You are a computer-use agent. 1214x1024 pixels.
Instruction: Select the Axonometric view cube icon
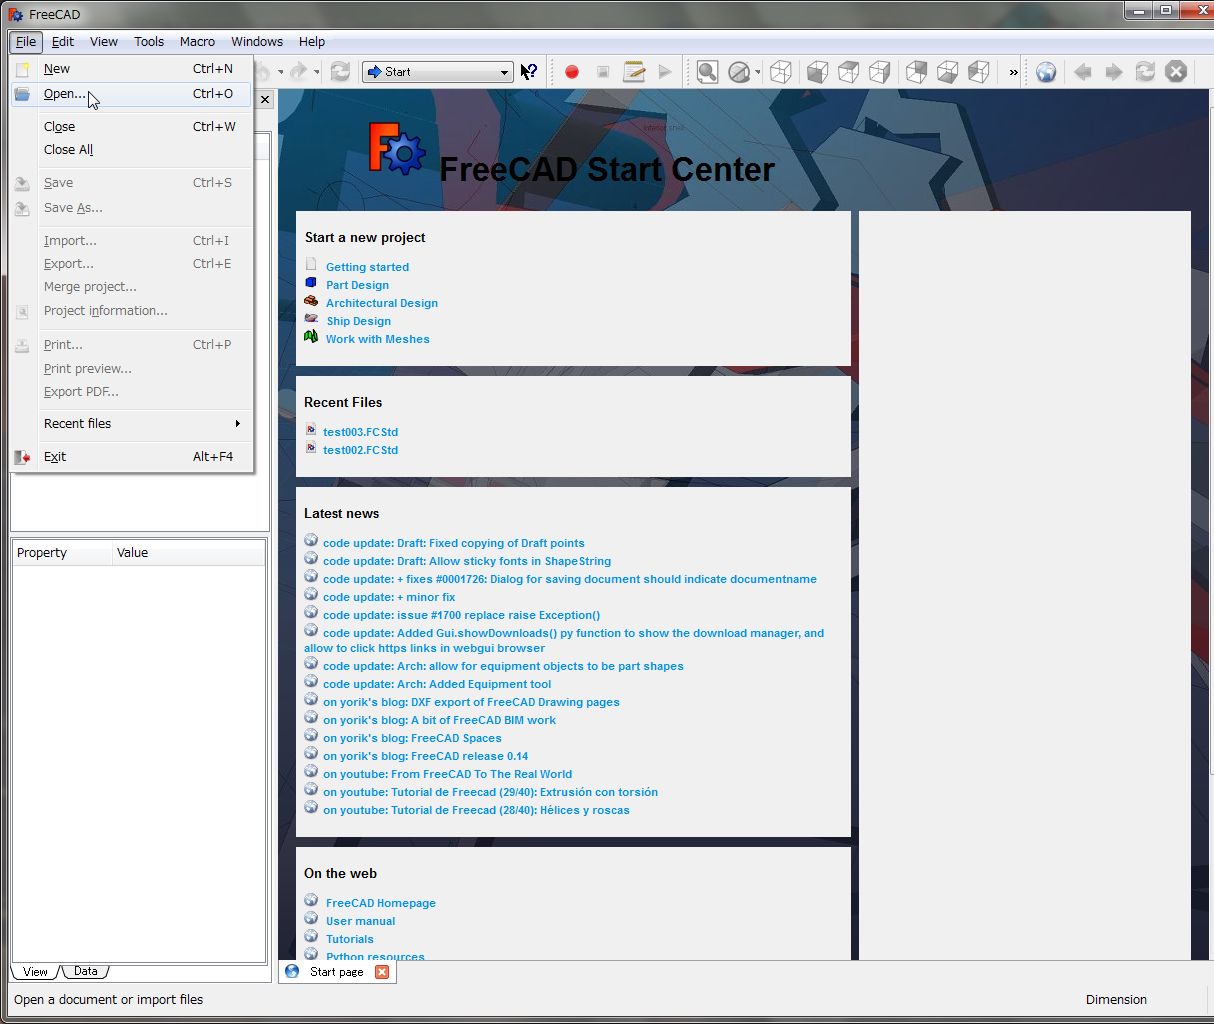click(x=781, y=72)
